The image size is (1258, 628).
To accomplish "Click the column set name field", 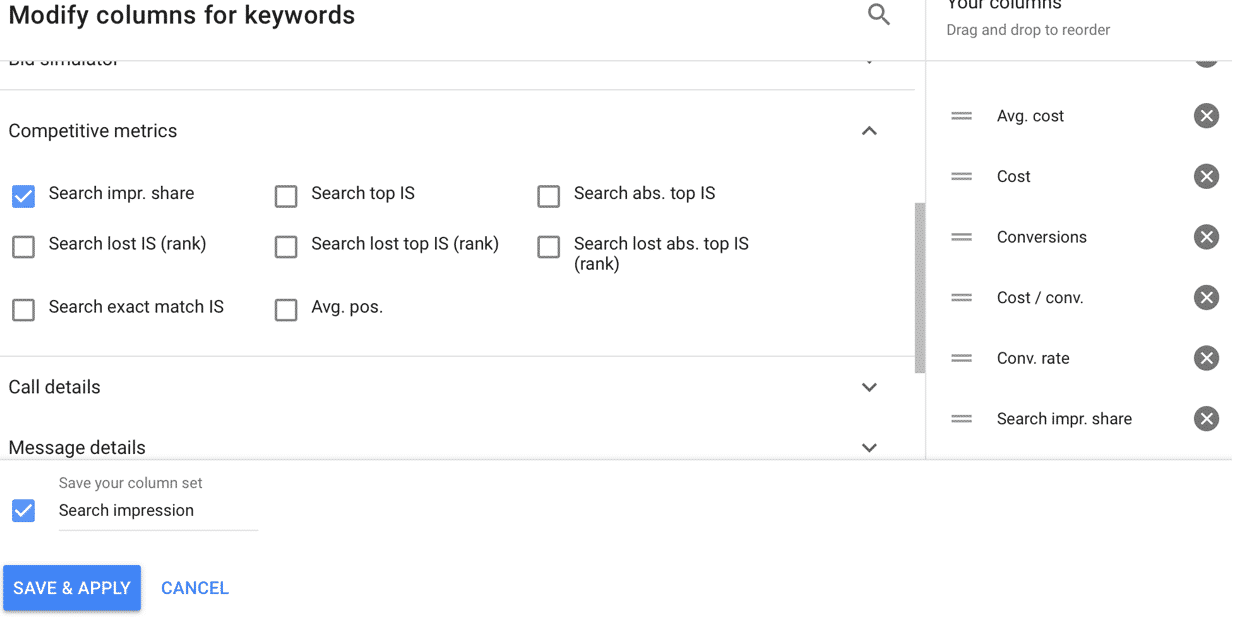I will [x=158, y=511].
